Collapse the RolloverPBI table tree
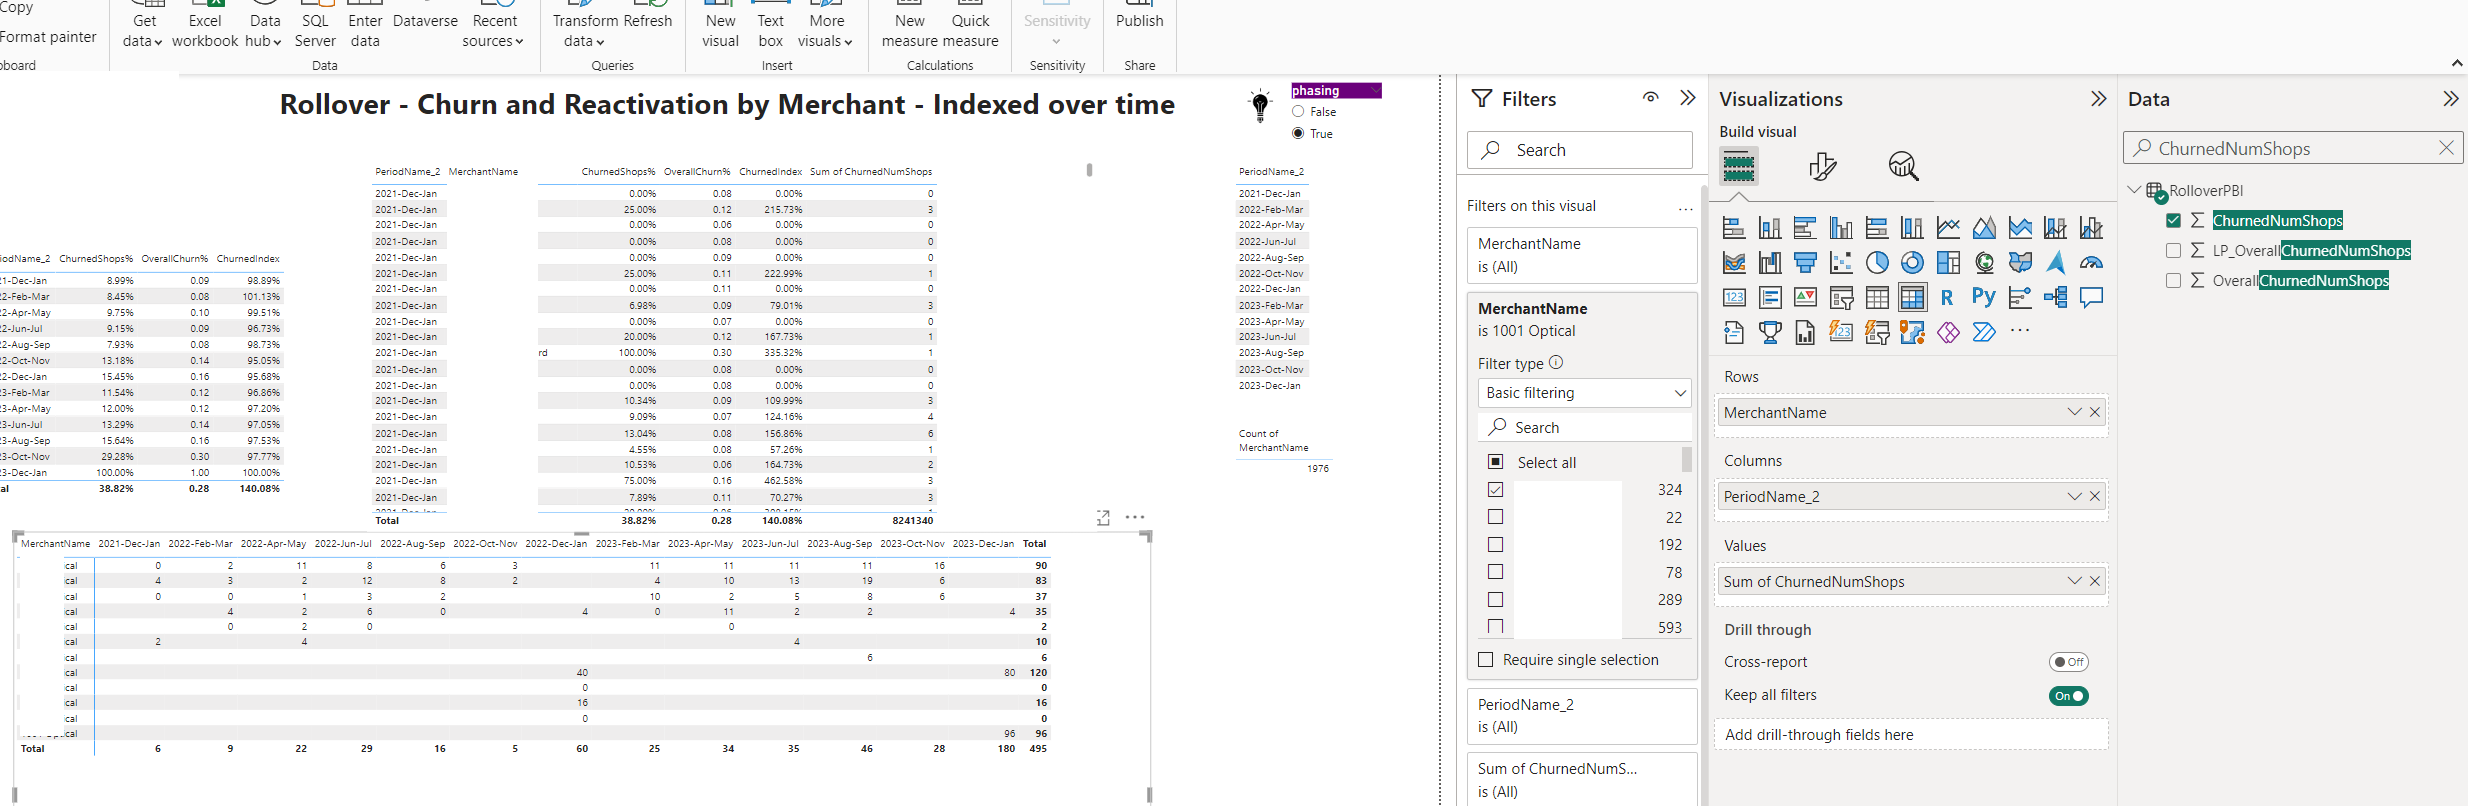This screenshot has height=806, width=2468. 2134,190
